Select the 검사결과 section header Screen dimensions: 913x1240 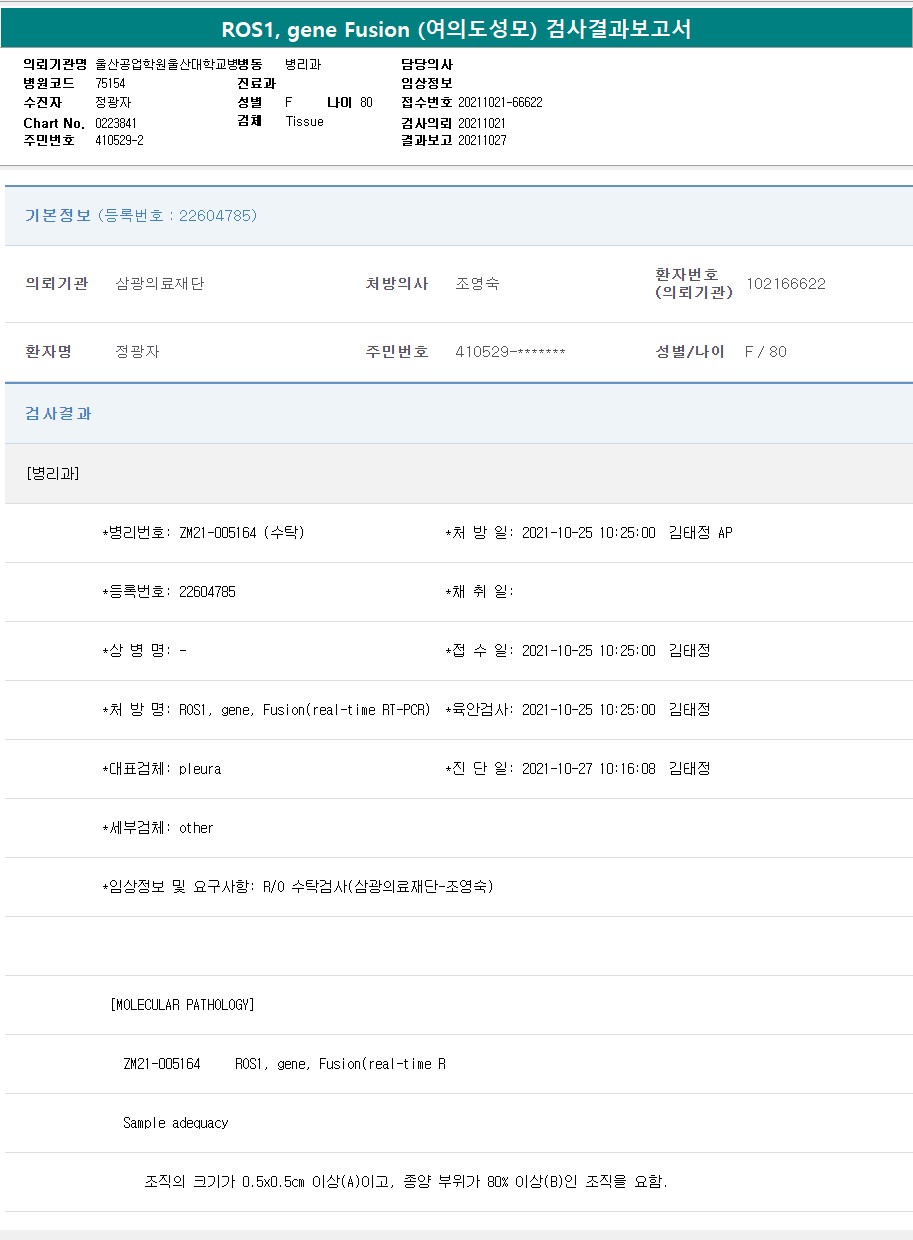point(58,414)
